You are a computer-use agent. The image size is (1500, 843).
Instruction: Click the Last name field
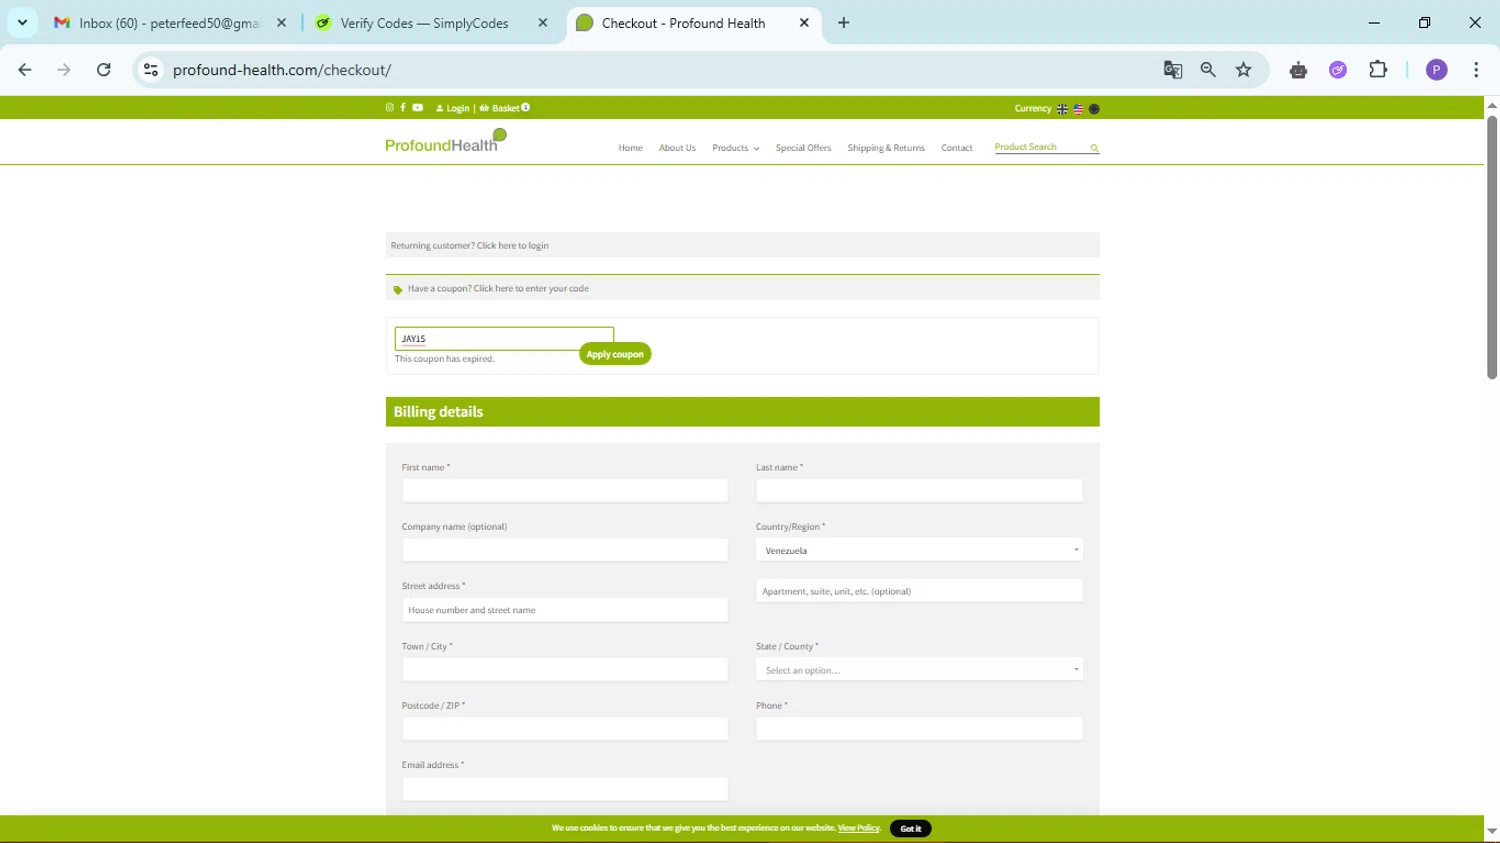tap(919, 490)
